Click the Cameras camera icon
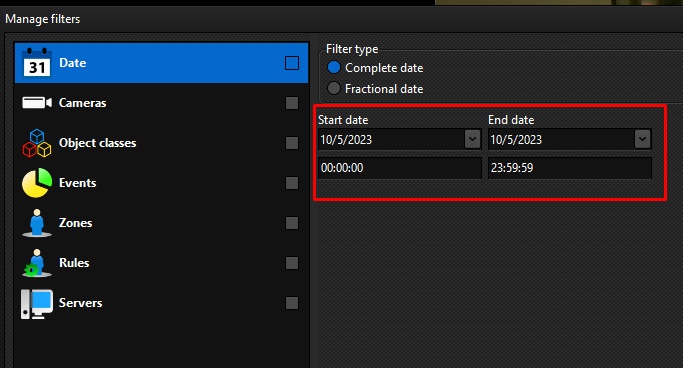The width and height of the screenshot is (683, 368). [37, 103]
